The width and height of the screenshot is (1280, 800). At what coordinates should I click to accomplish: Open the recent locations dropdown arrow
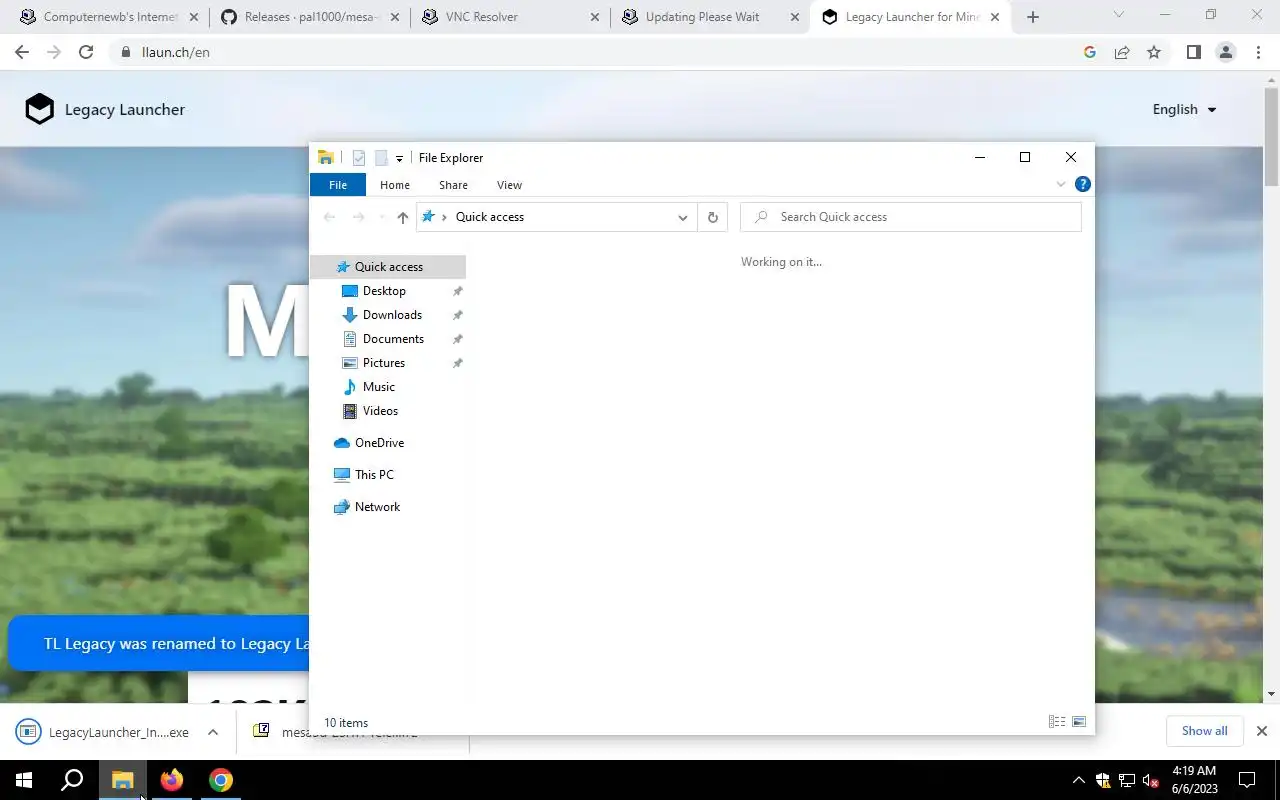point(382,217)
